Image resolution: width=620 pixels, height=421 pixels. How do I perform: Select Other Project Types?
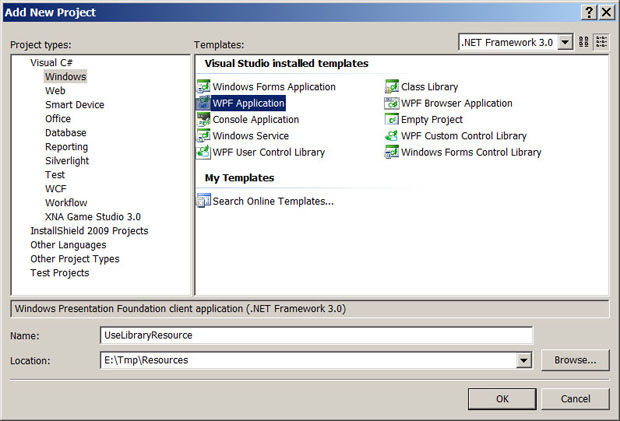click(x=75, y=259)
